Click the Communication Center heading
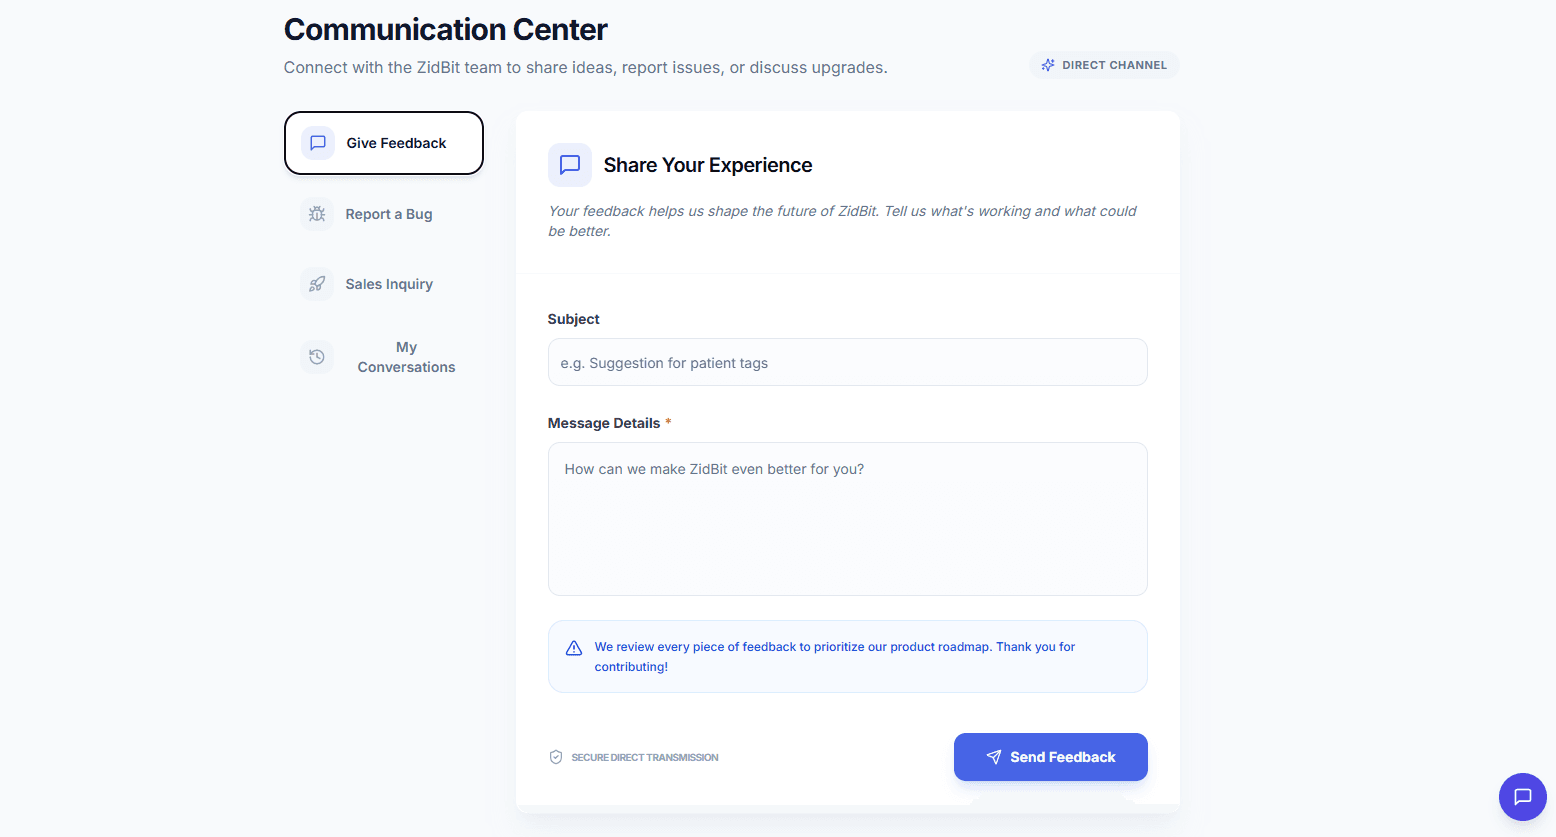This screenshot has height=837, width=1556. coord(446,29)
